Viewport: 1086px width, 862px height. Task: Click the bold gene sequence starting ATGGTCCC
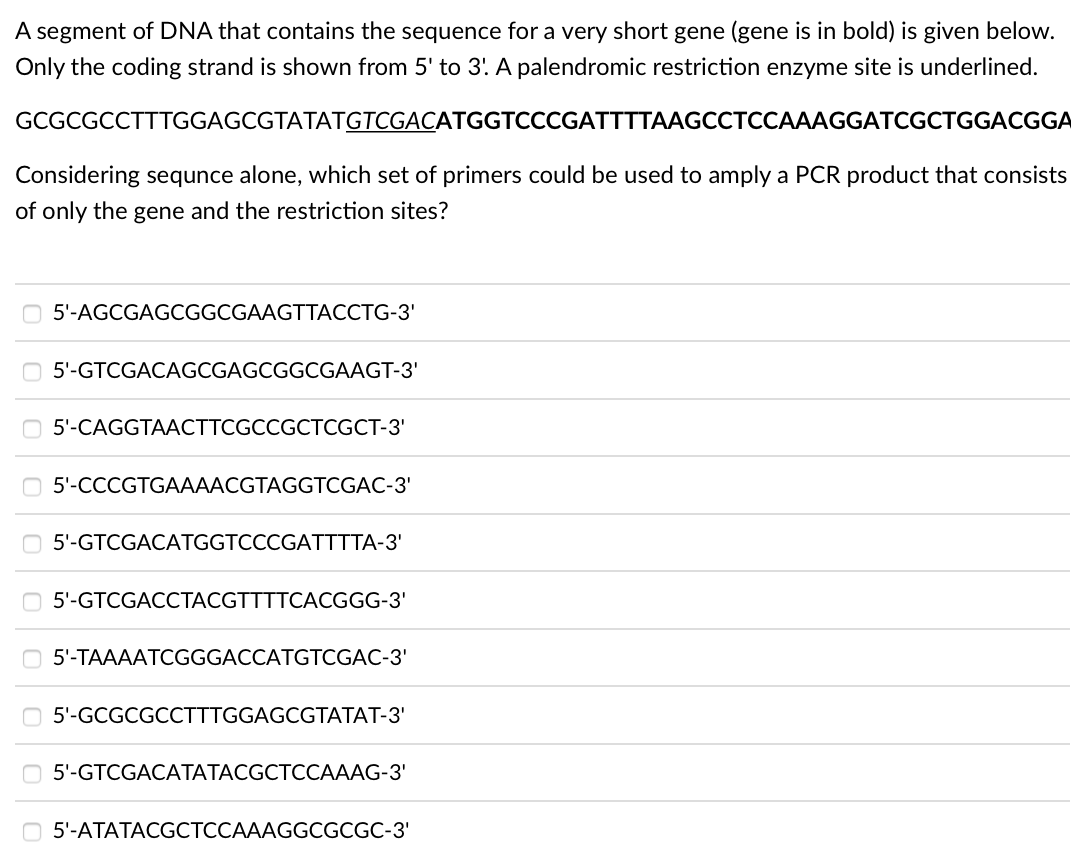754,122
